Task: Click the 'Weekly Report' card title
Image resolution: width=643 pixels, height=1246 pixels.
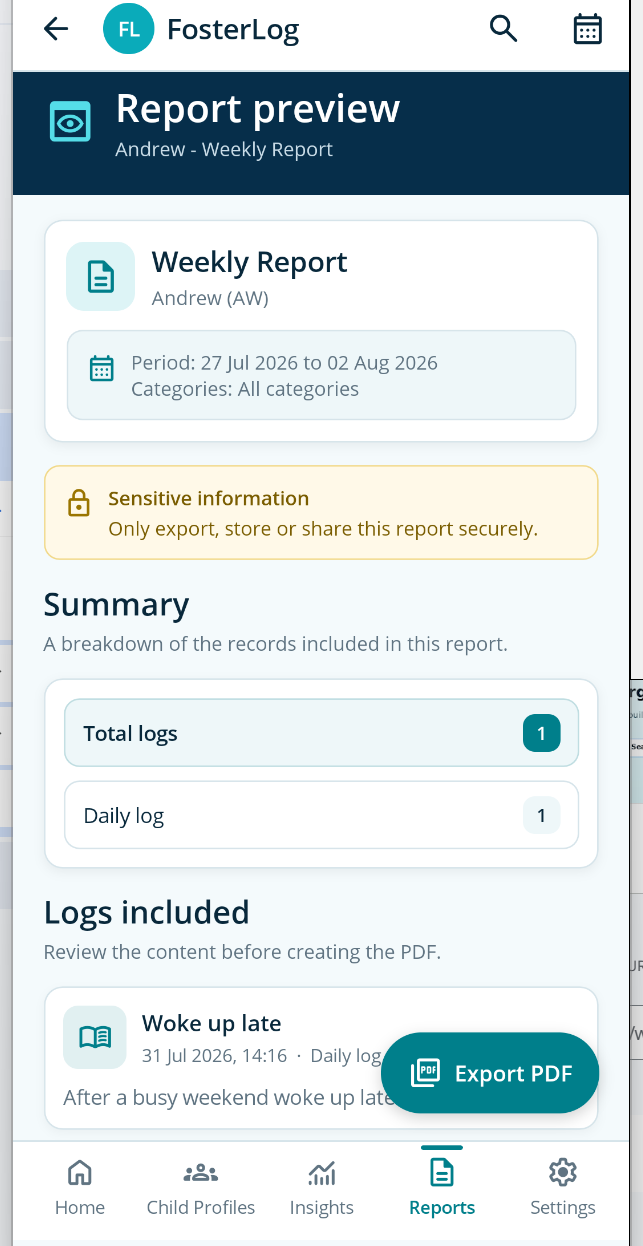Action: pyautogui.click(x=250, y=262)
